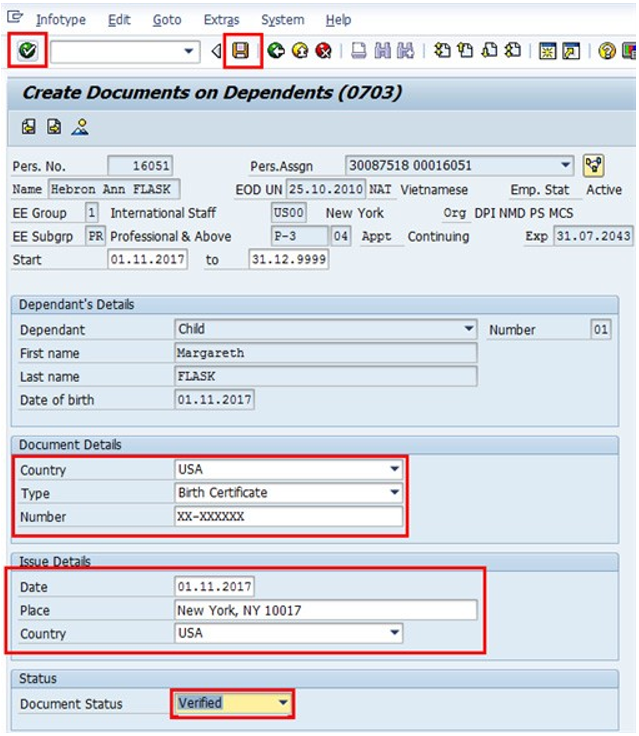The width and height of the screenshot is (639, 736).
Task: Open the Goto menu
Action: 167,20
